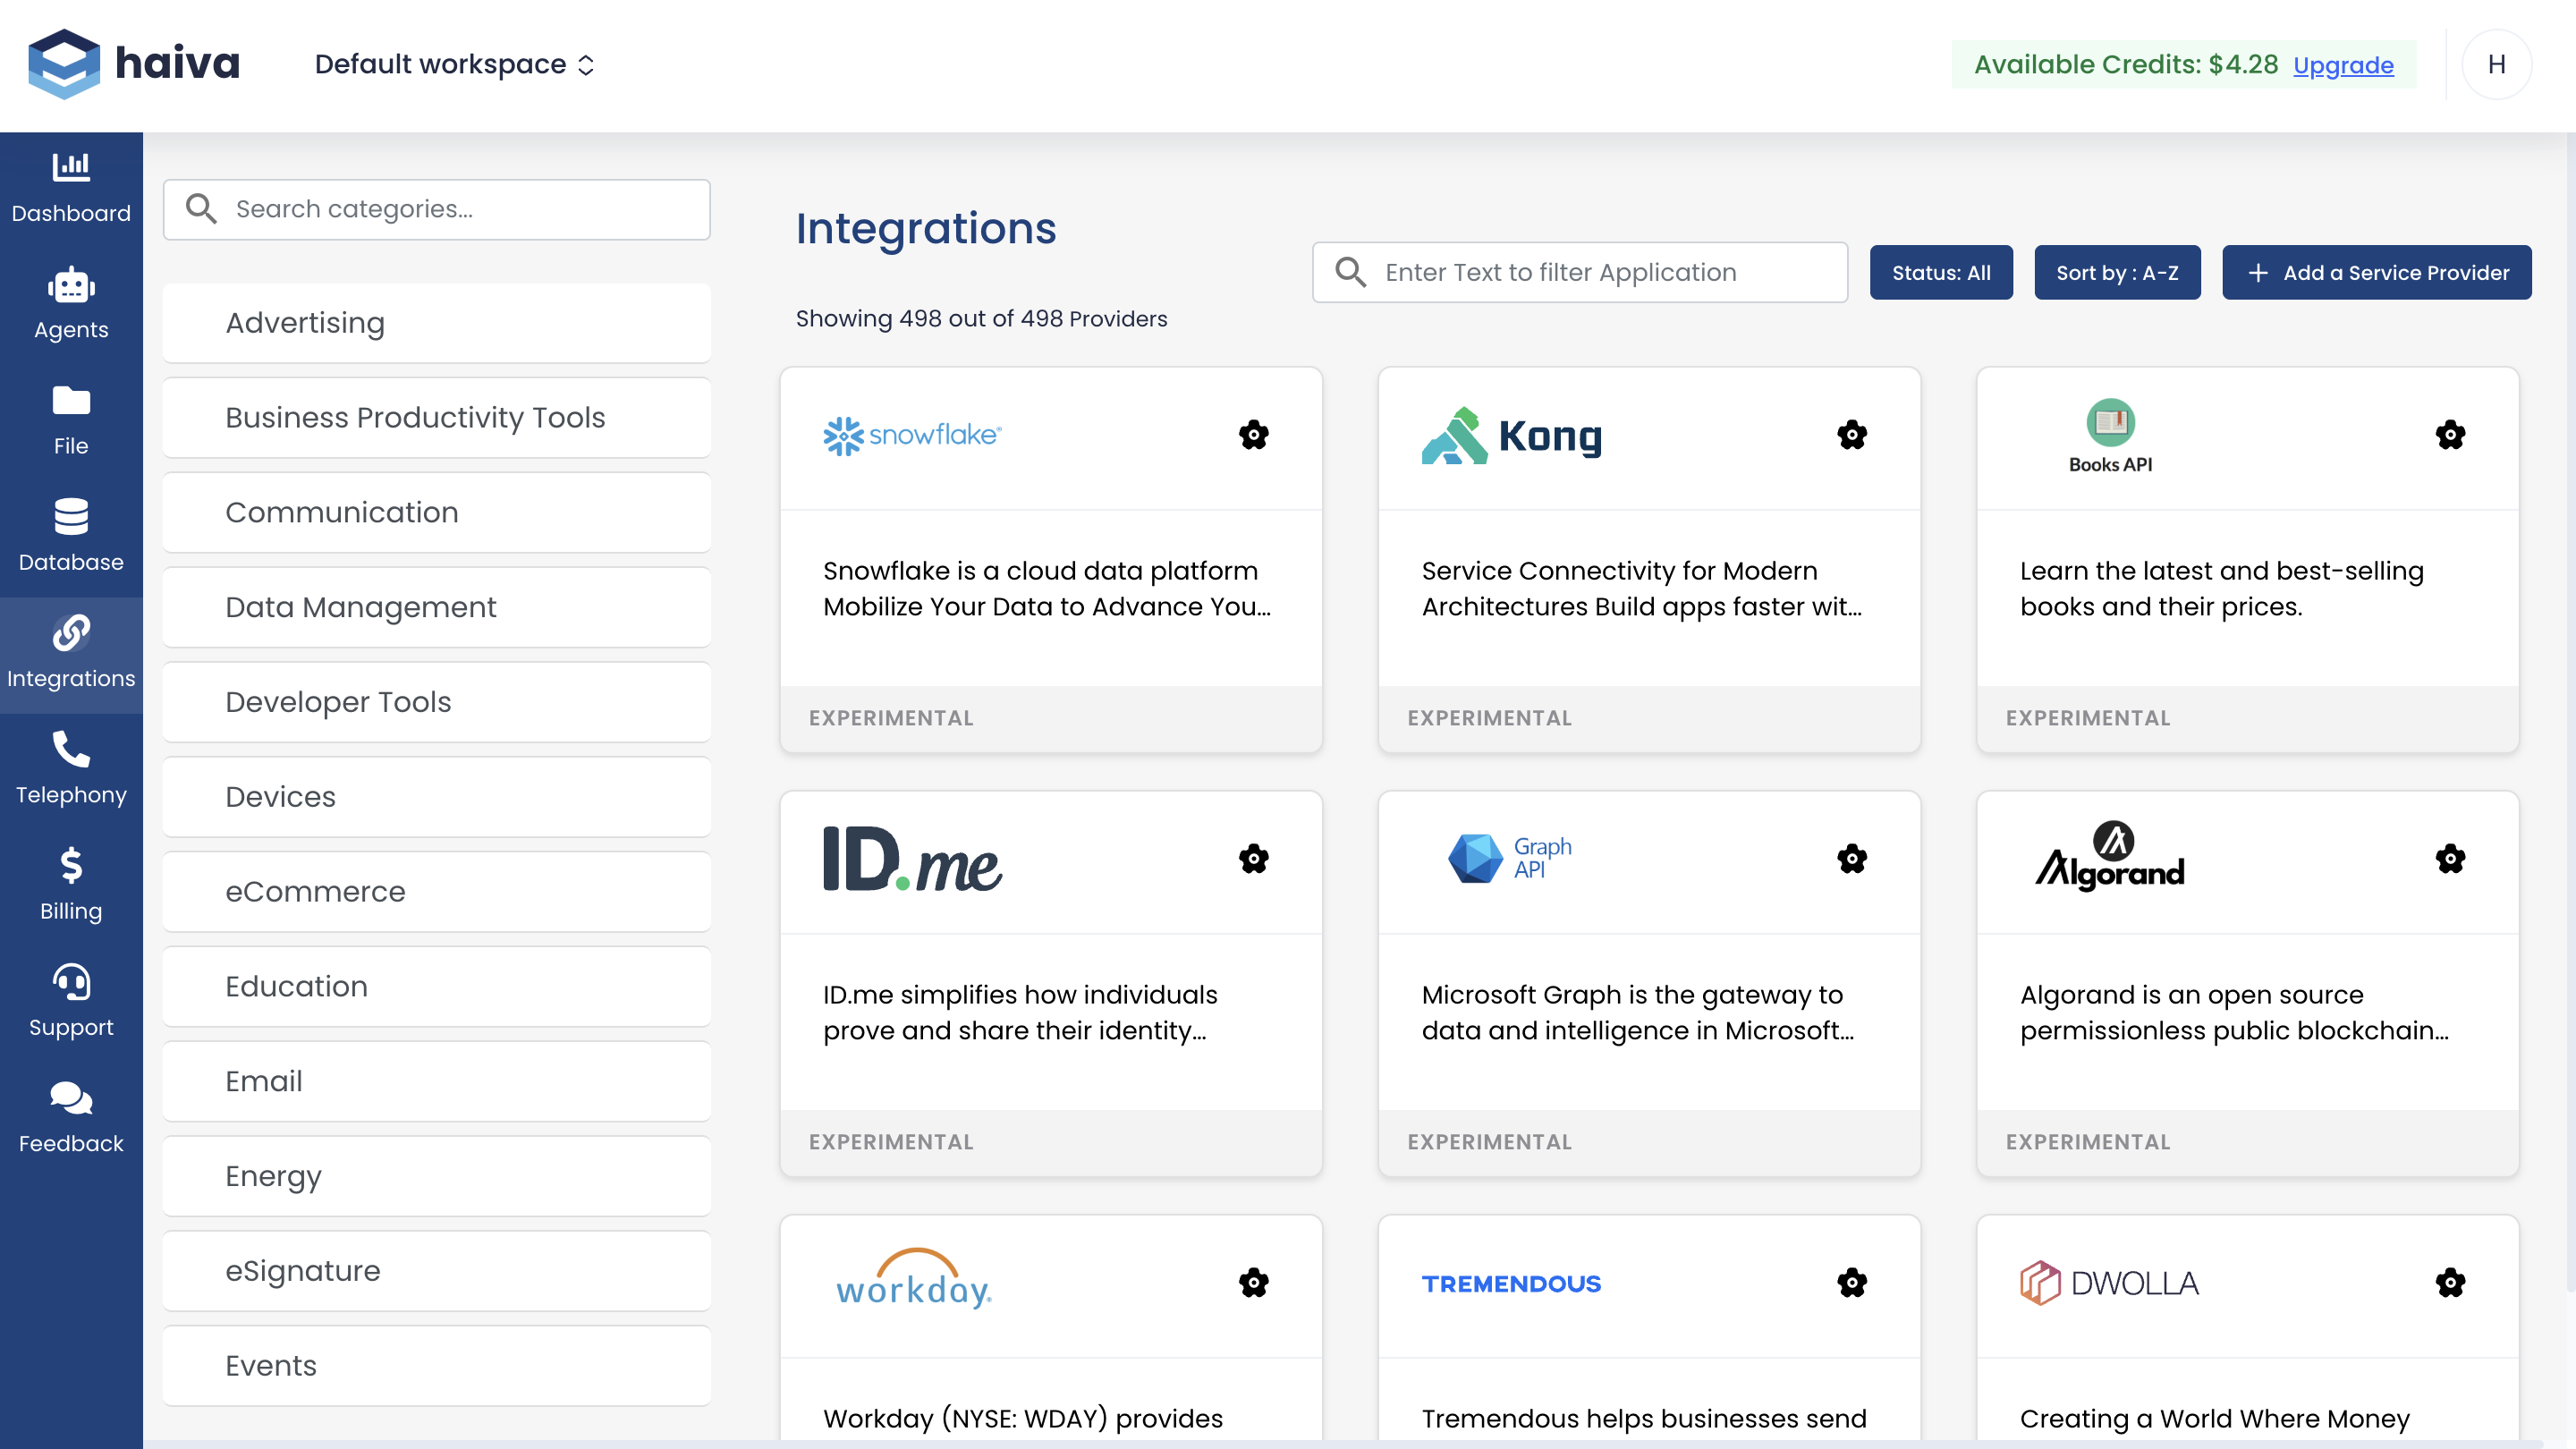Click the Kong card's gear icon
Screen dimensions: 2576x1449
pos(1852,435)
